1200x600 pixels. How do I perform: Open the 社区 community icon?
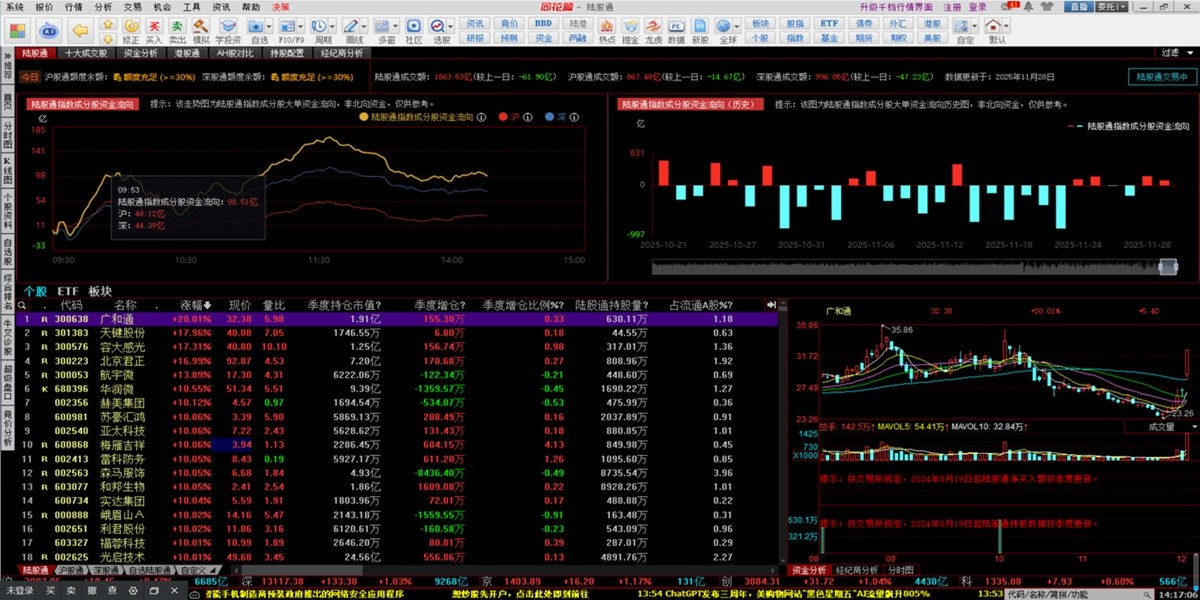coord(414,29)
